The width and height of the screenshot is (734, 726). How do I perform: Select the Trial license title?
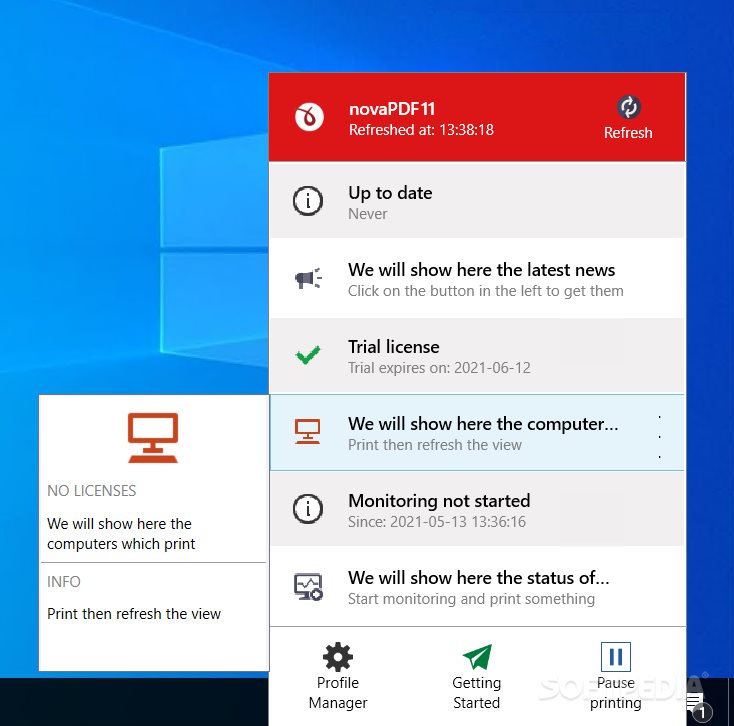tap(394, 347)
